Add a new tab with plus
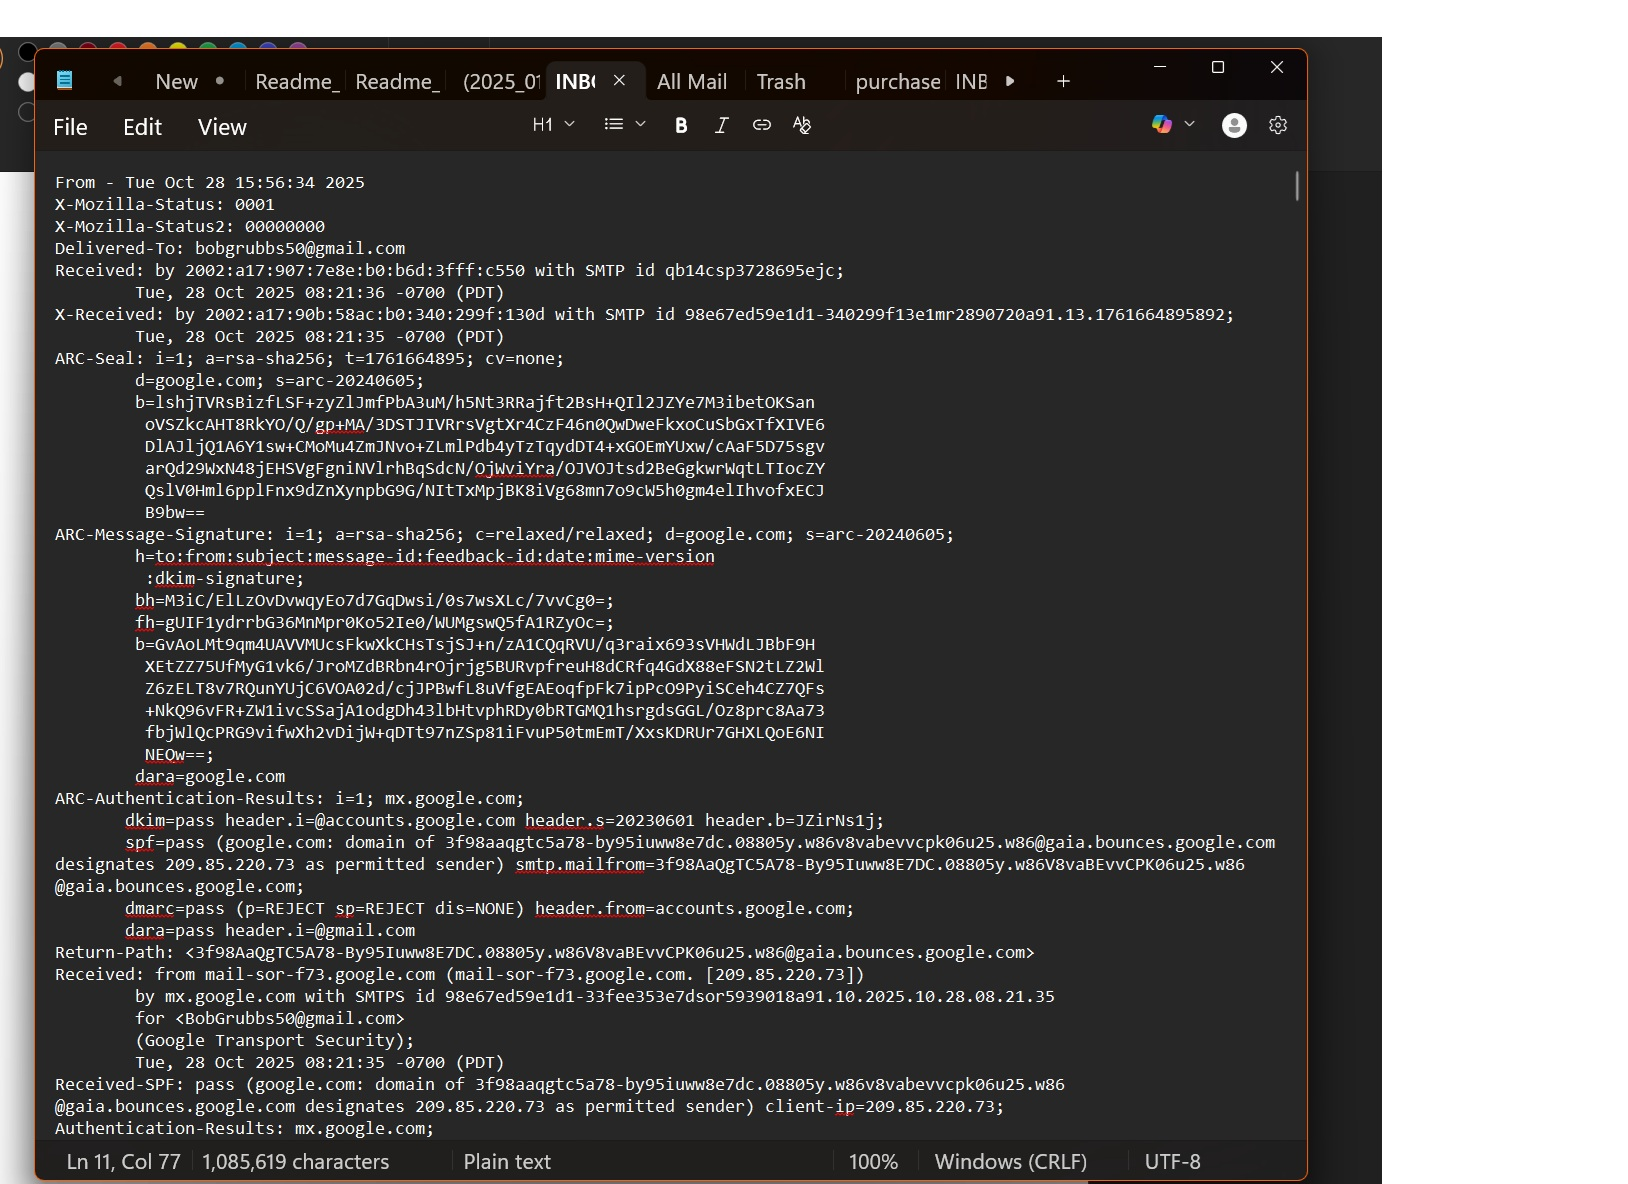Image resolution: width=1628 pixels, height=1184 pixels. (x=1063, y=82)
